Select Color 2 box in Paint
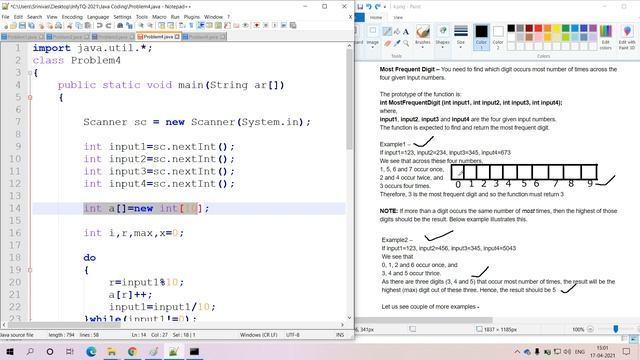This screenshot has height=360, width=640. [x=498, y=37]
